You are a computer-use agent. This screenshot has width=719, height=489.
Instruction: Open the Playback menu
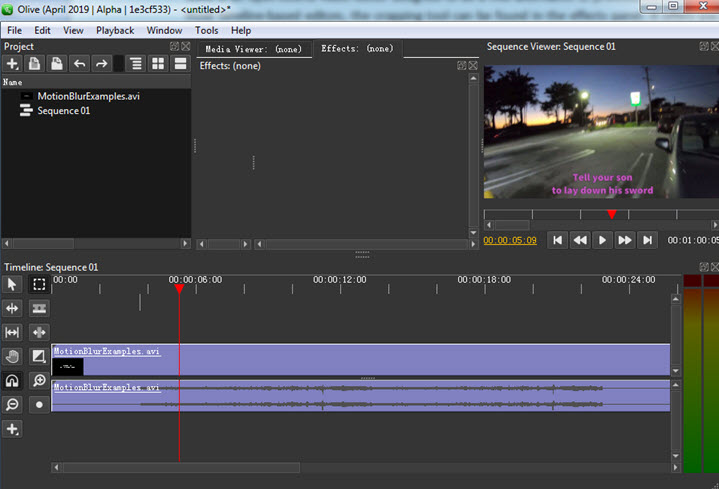115,30
